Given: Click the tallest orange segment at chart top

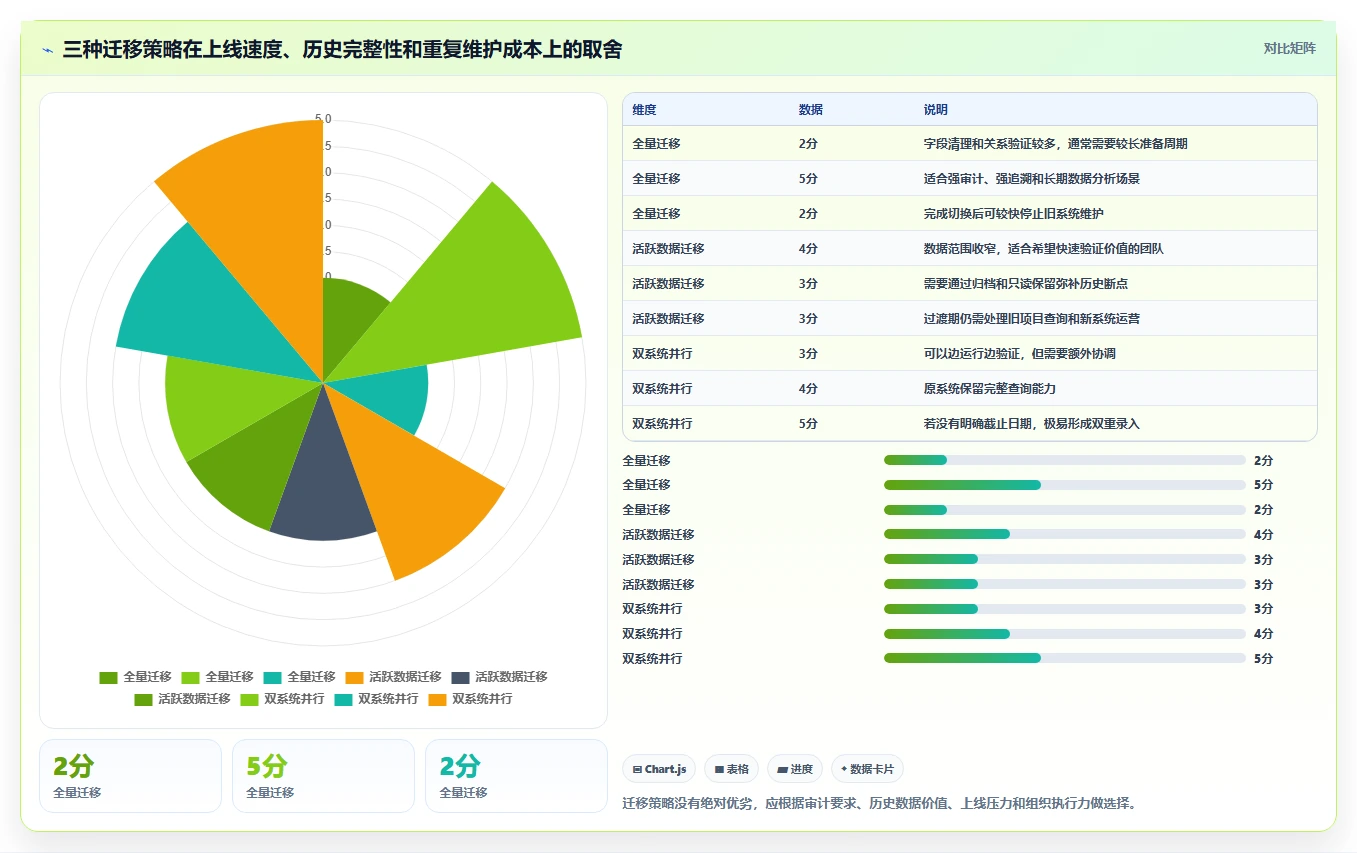Looking at the screenshot, I should click(x=265, y=220).
